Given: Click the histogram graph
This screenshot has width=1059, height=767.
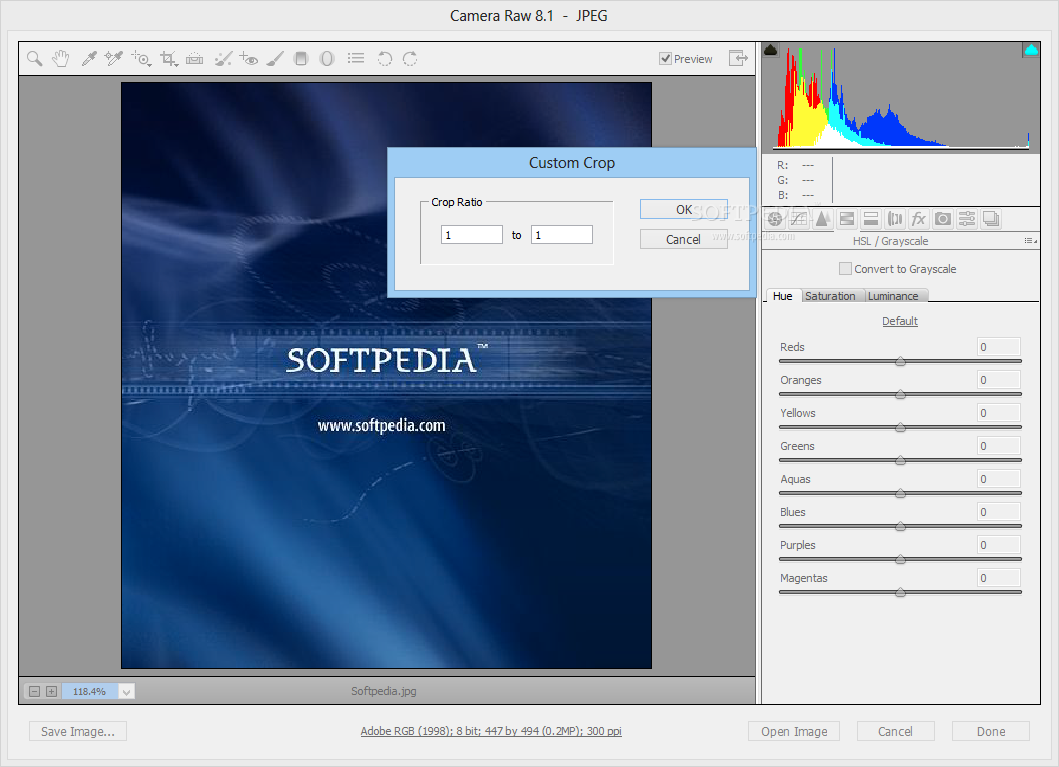Looking at the screenshot, I should pyautogui.click(x=901, y=96).
